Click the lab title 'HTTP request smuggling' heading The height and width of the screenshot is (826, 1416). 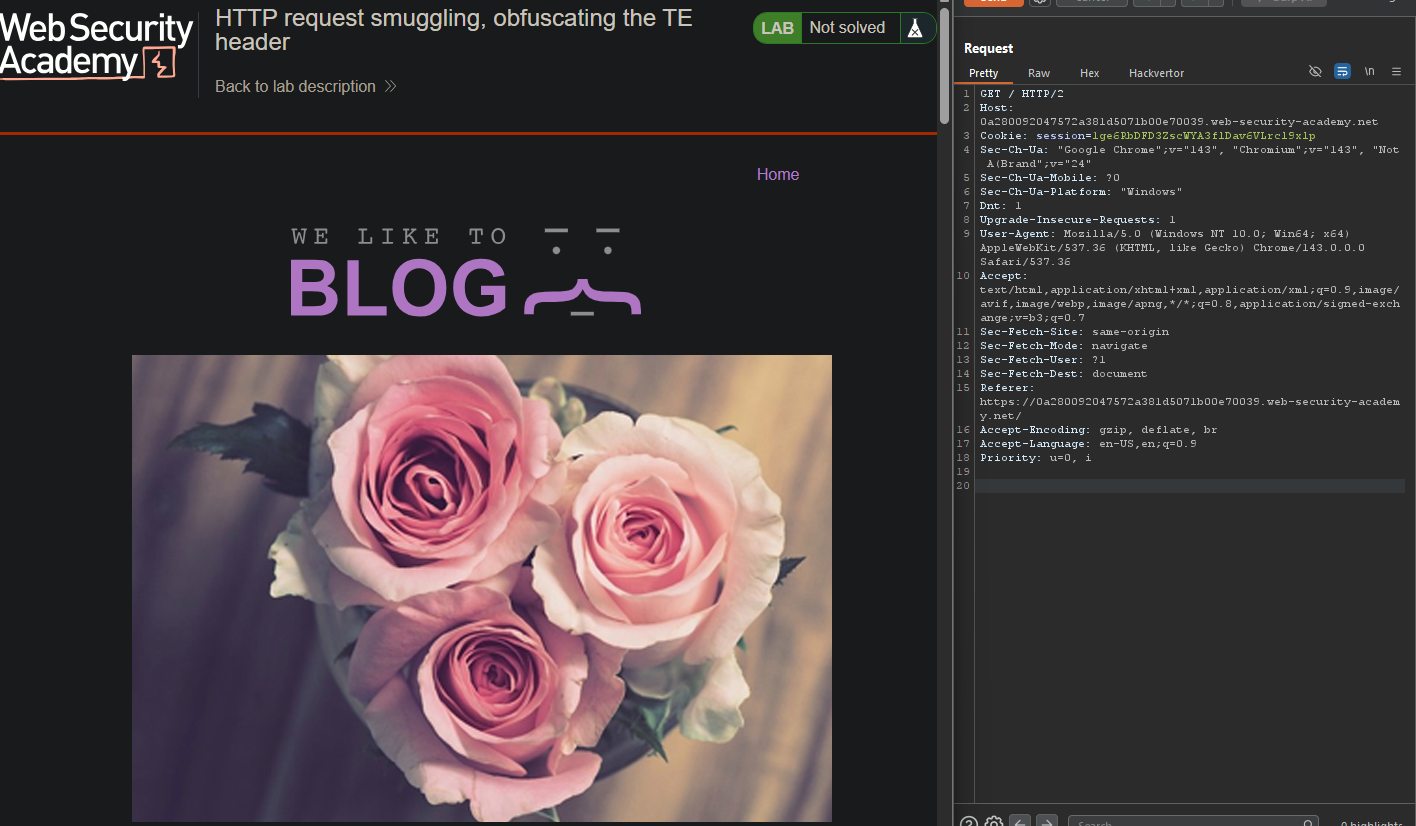(x=454, y=30)
